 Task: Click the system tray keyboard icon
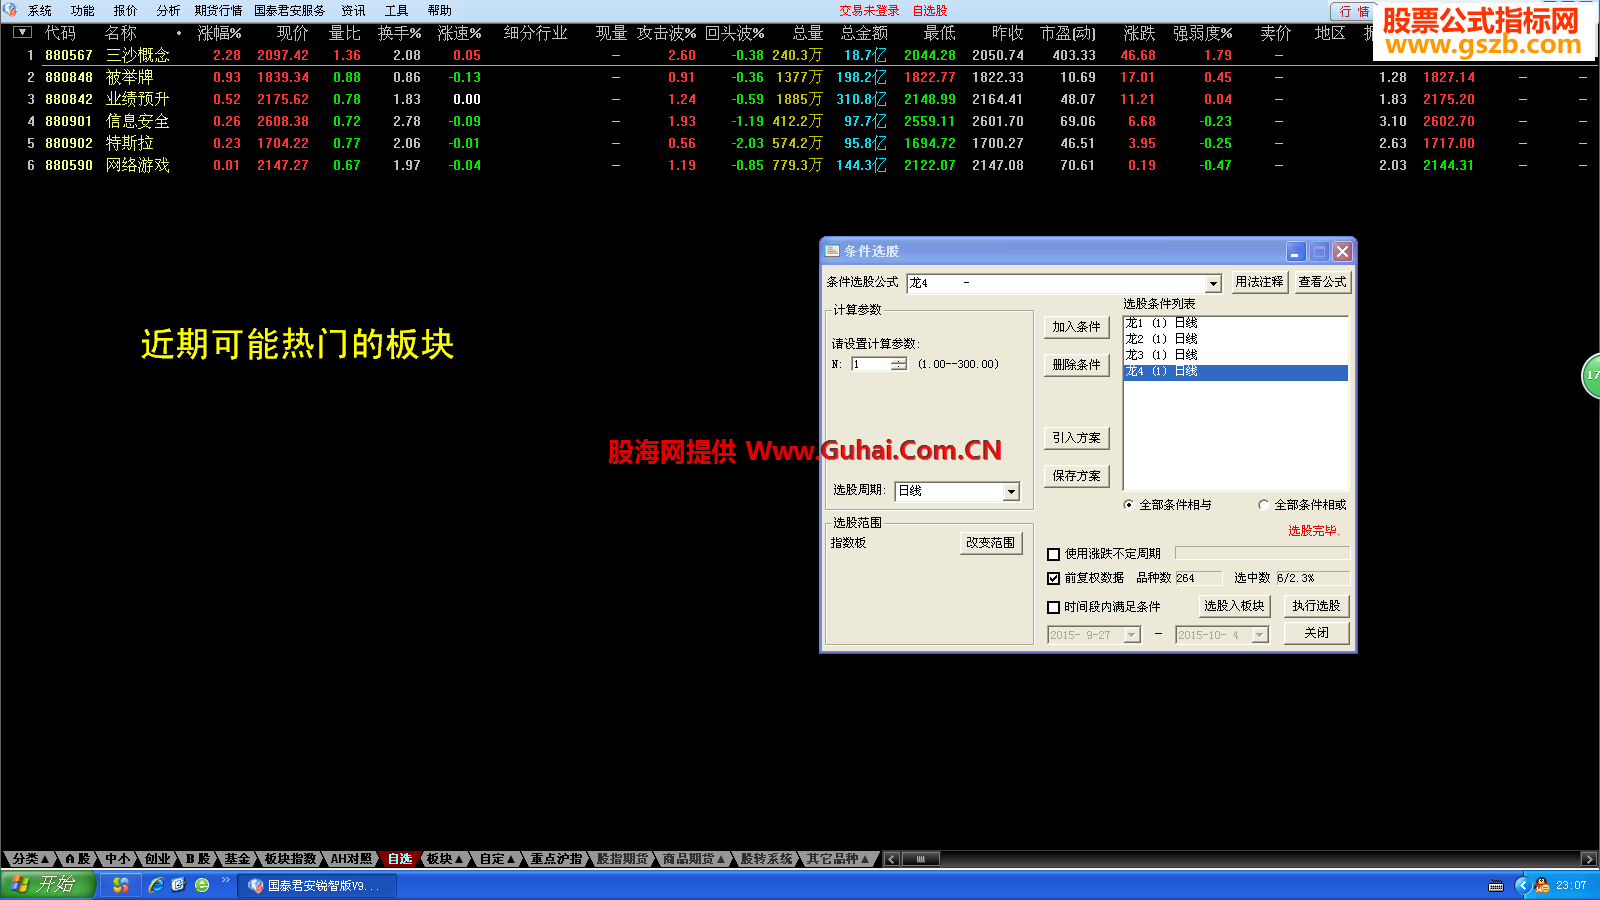coord(1496,886)
